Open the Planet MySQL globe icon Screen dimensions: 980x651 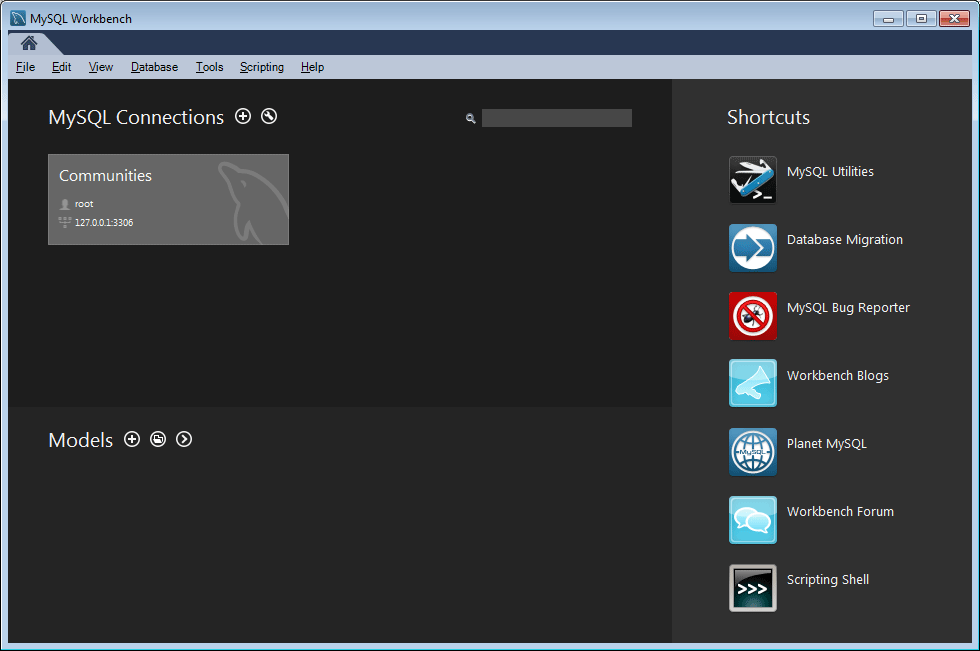(x=752, y=452)
